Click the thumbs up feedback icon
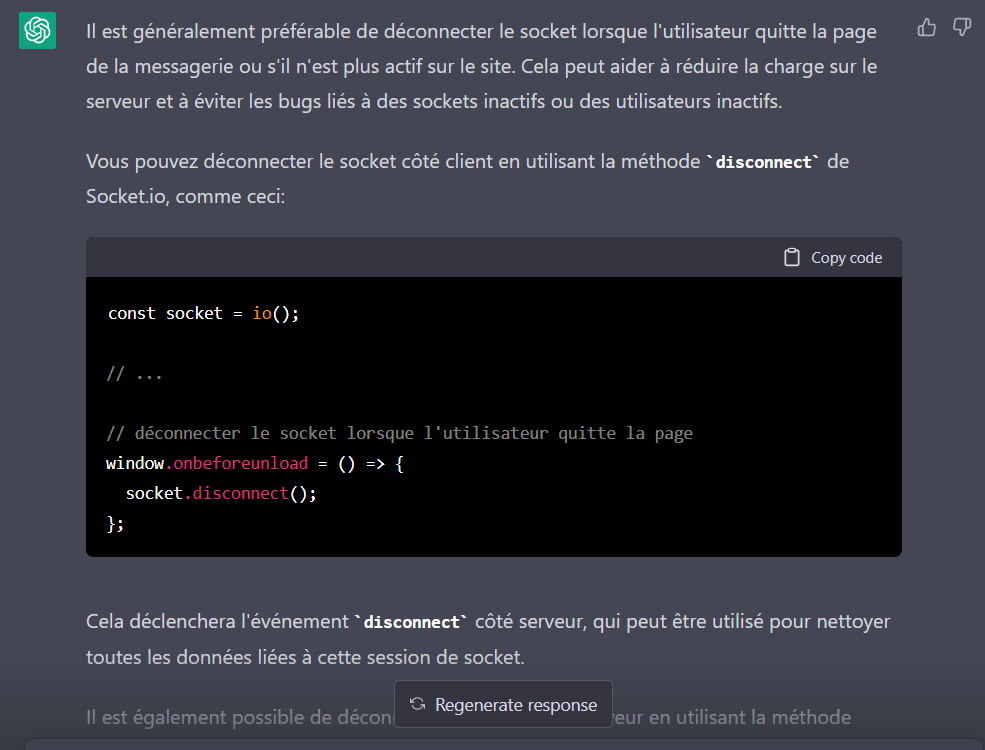Screen dimensions: 985x750 tap(927, 28)
